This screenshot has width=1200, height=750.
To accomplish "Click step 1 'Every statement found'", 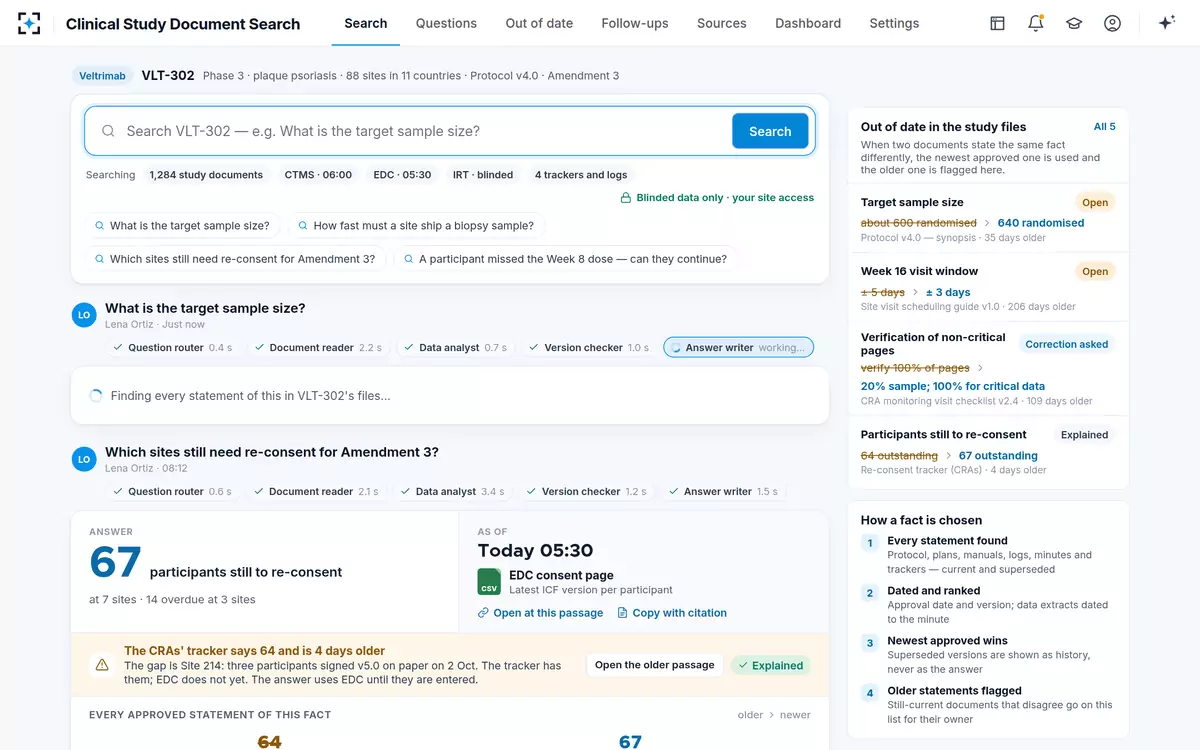I will (947, 541).
